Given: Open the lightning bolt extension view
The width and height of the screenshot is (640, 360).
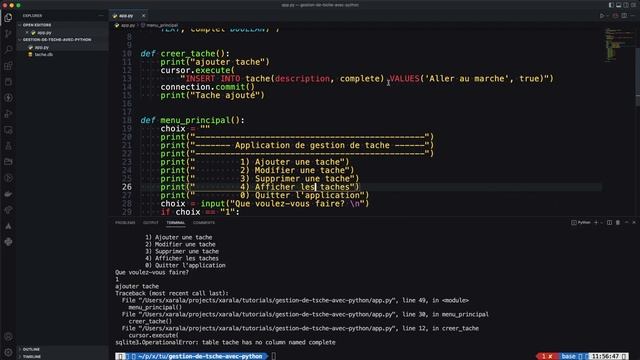Looking at the screenshot, I should 8,98.
